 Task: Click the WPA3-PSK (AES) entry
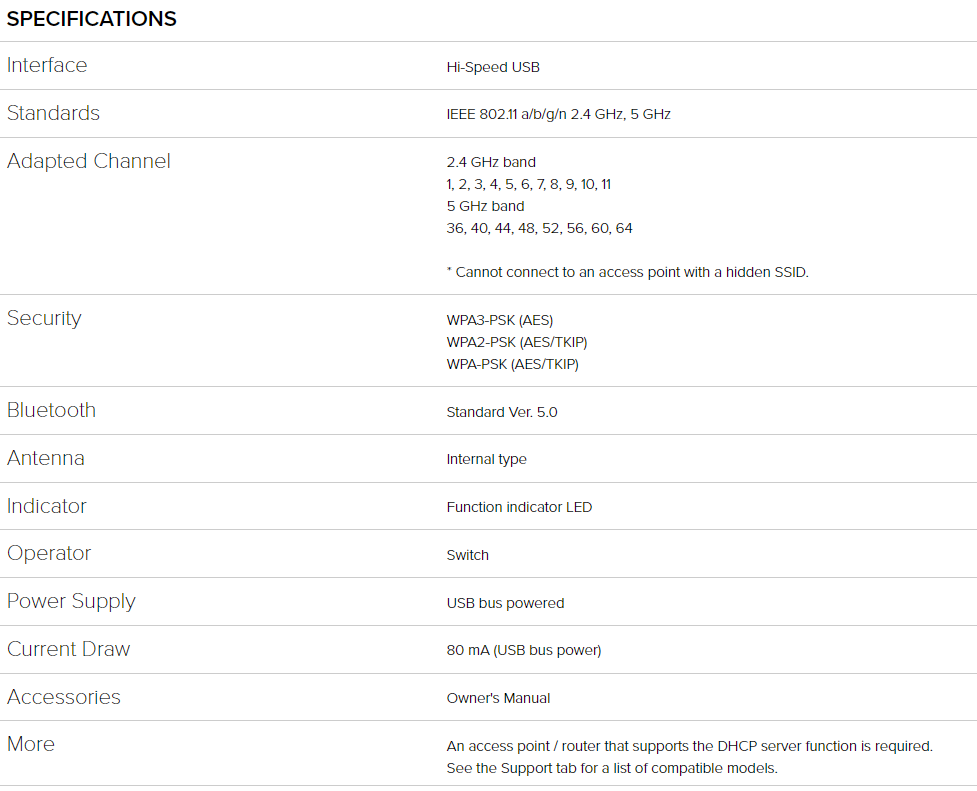500,320
